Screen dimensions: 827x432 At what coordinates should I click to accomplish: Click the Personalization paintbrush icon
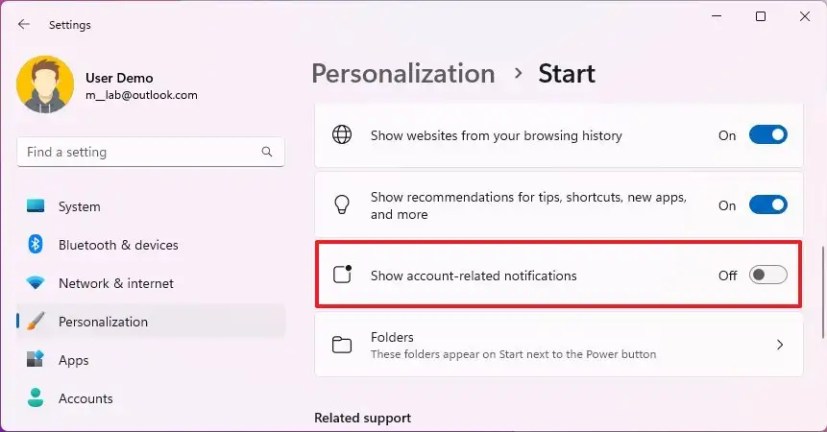[x=36, y=322]
